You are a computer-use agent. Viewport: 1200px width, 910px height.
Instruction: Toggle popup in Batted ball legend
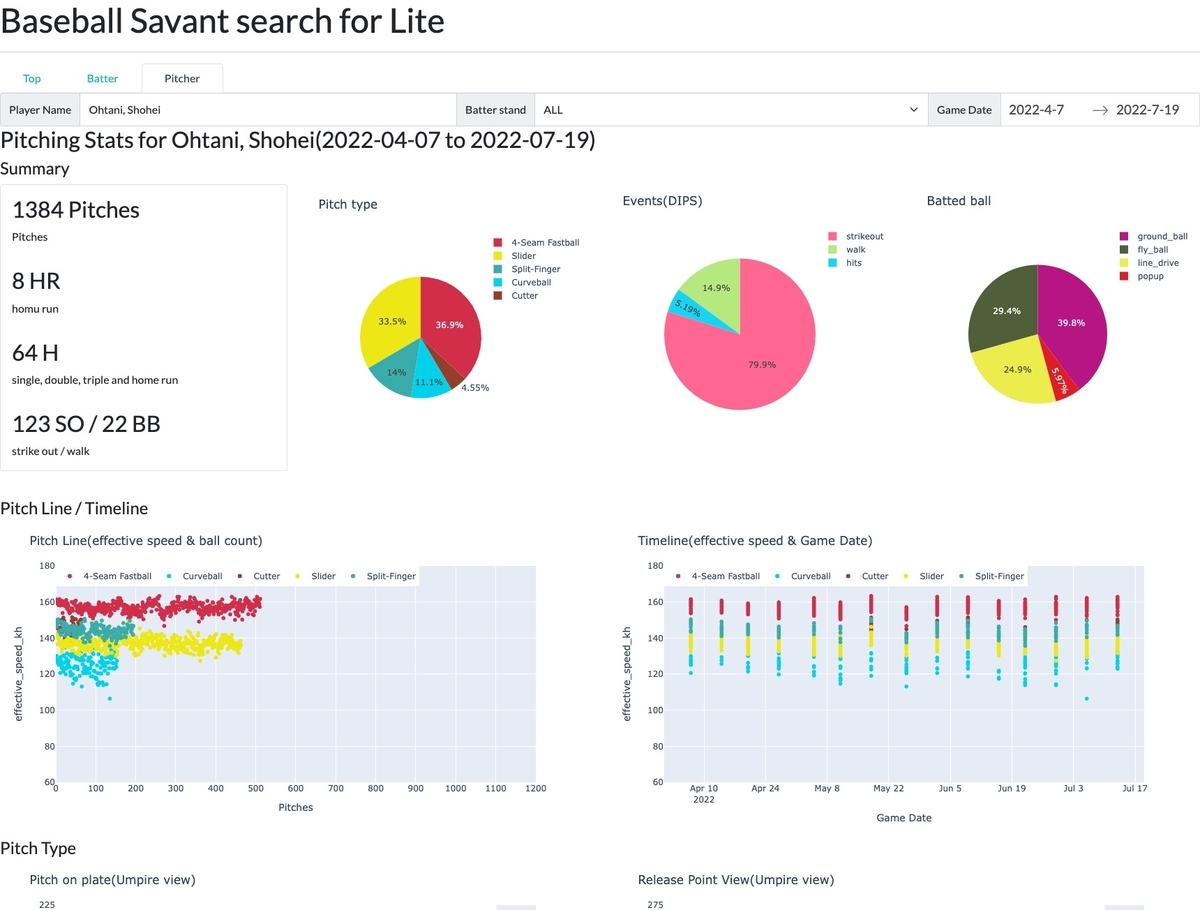[x=1142, y=276]
